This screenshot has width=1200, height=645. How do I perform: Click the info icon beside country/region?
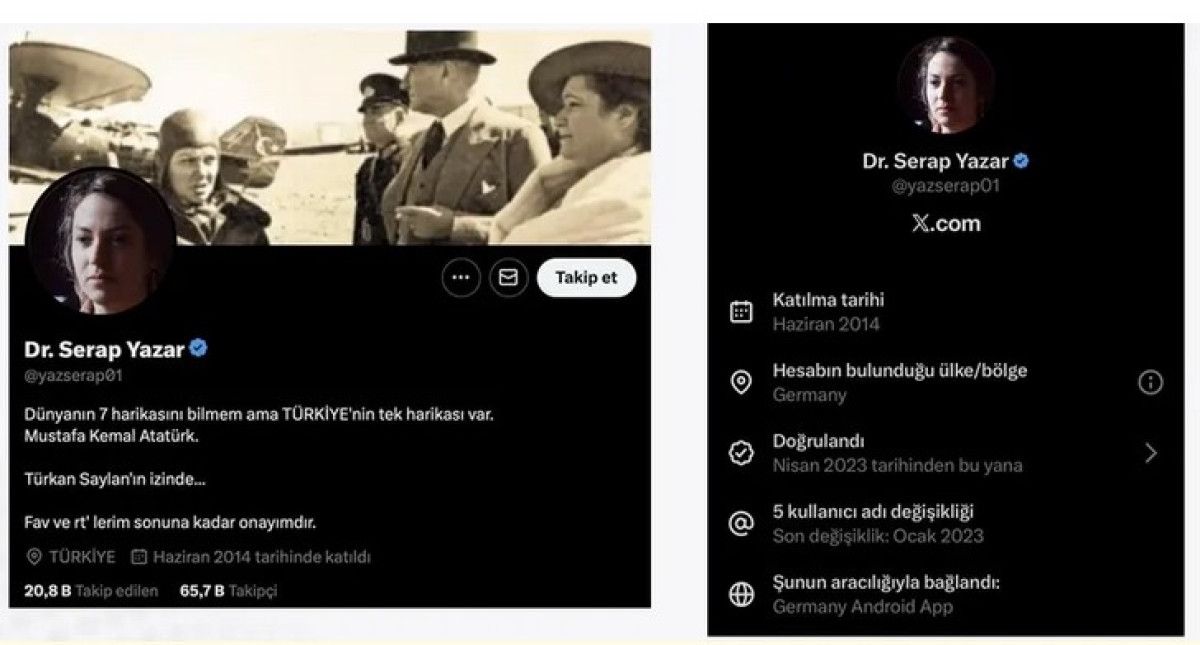(x=1151, y=382)
